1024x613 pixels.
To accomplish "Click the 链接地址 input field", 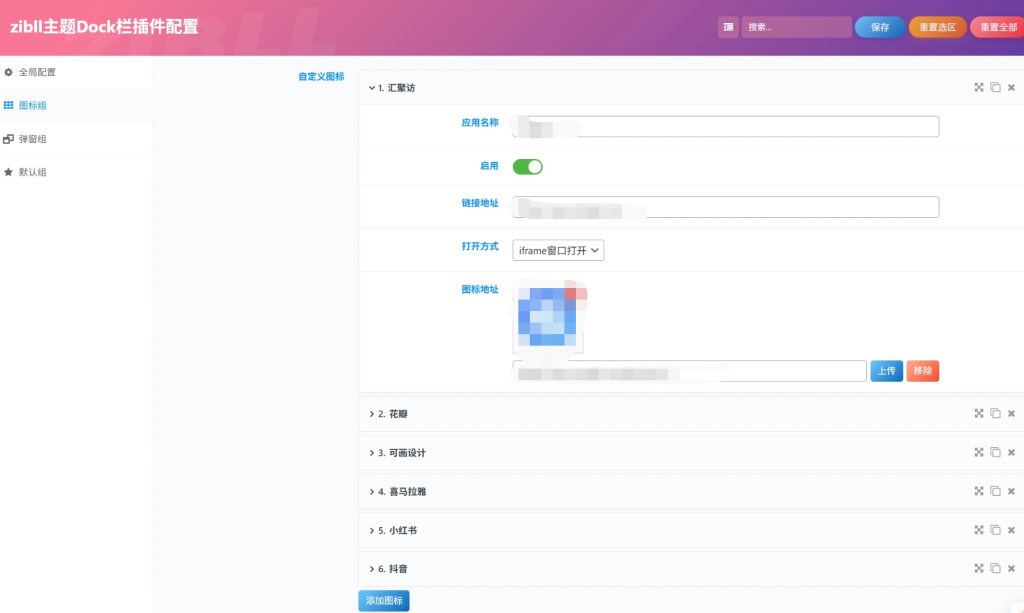I will tap(726, 207).
